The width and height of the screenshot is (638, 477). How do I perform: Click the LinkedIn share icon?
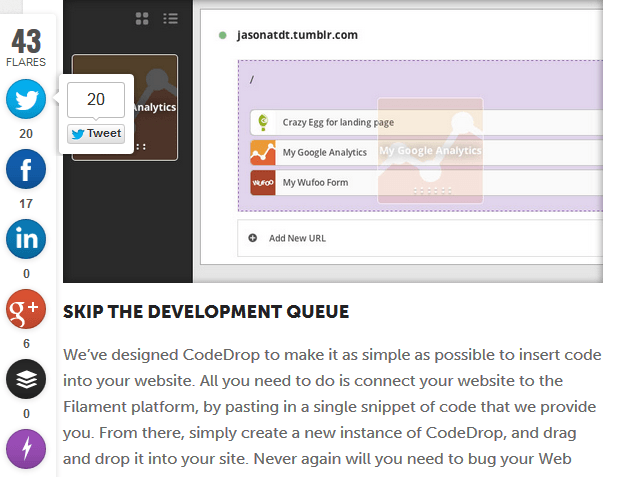26,239
